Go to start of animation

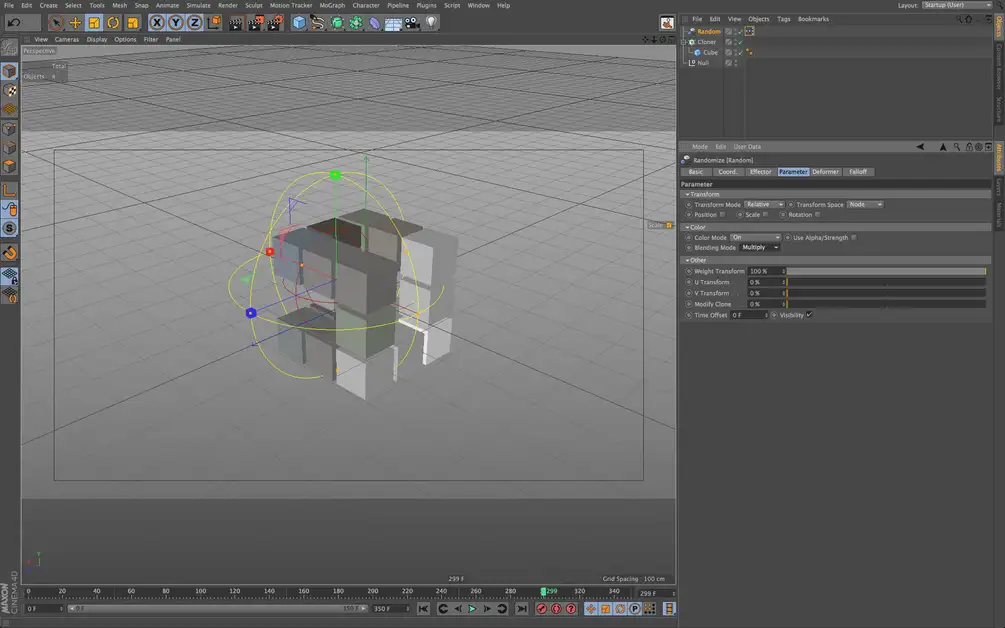pyautogui.click(x=423, y=609)
